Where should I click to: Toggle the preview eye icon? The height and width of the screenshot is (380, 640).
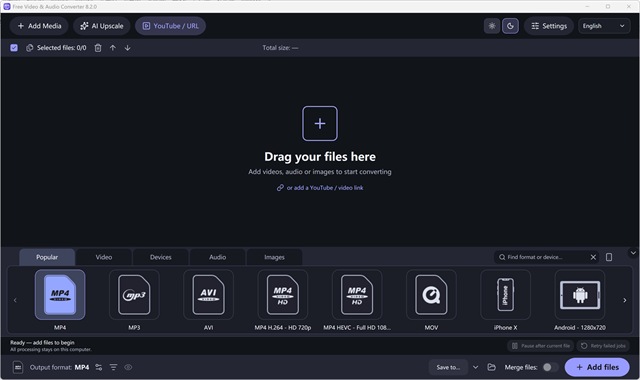(x=128, y=367)
